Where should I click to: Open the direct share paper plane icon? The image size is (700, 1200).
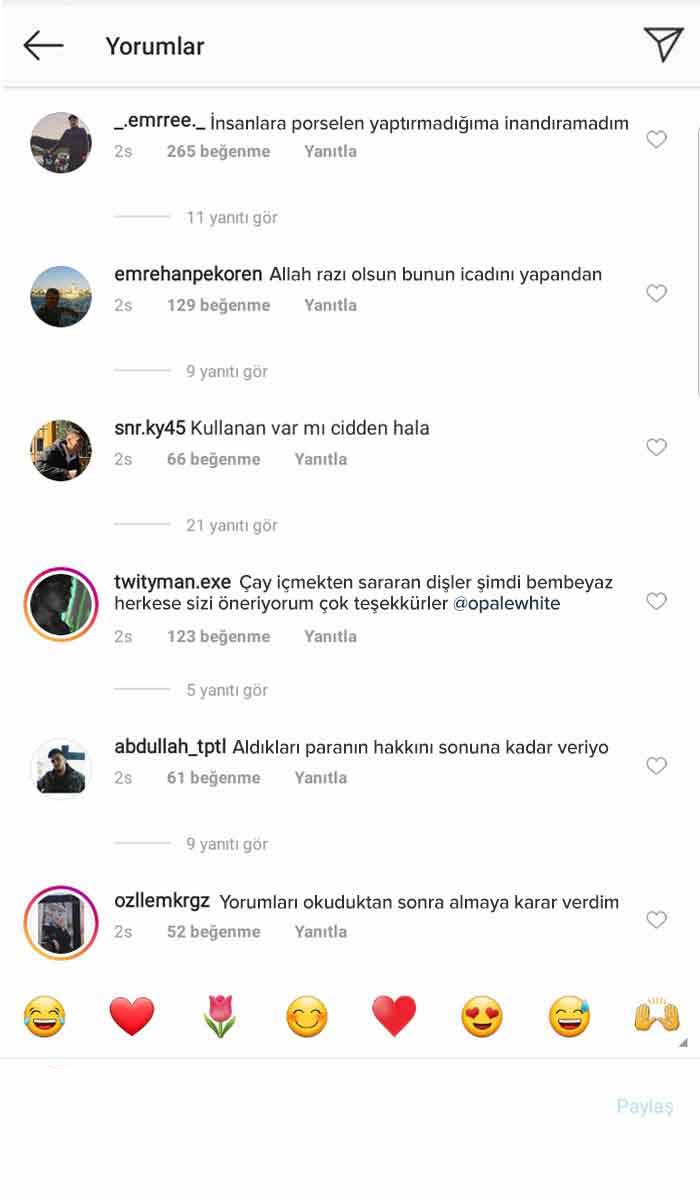(663, 44)
